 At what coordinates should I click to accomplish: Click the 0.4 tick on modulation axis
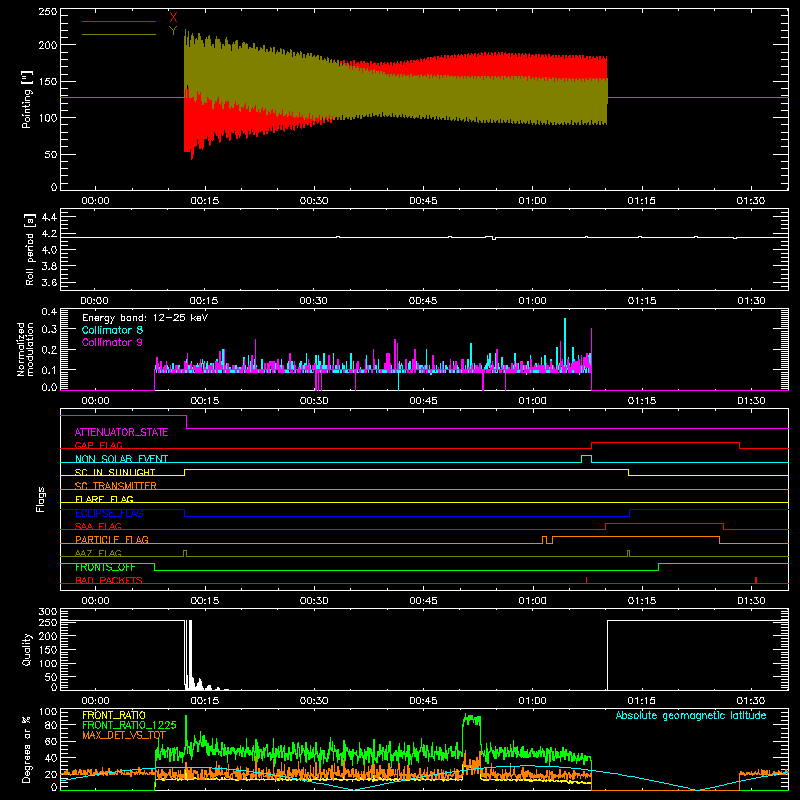[x=49, y=311]
